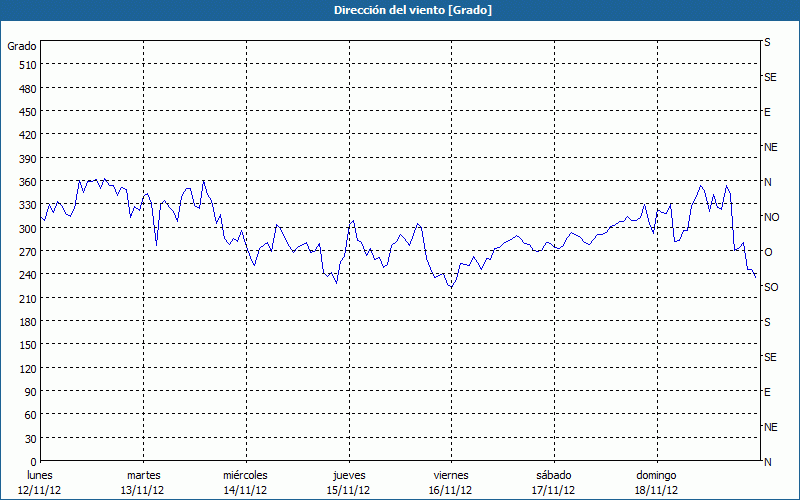Click the 'N' compass label level with 0
This screenshot has width=800, height=500.
[768, 462]
